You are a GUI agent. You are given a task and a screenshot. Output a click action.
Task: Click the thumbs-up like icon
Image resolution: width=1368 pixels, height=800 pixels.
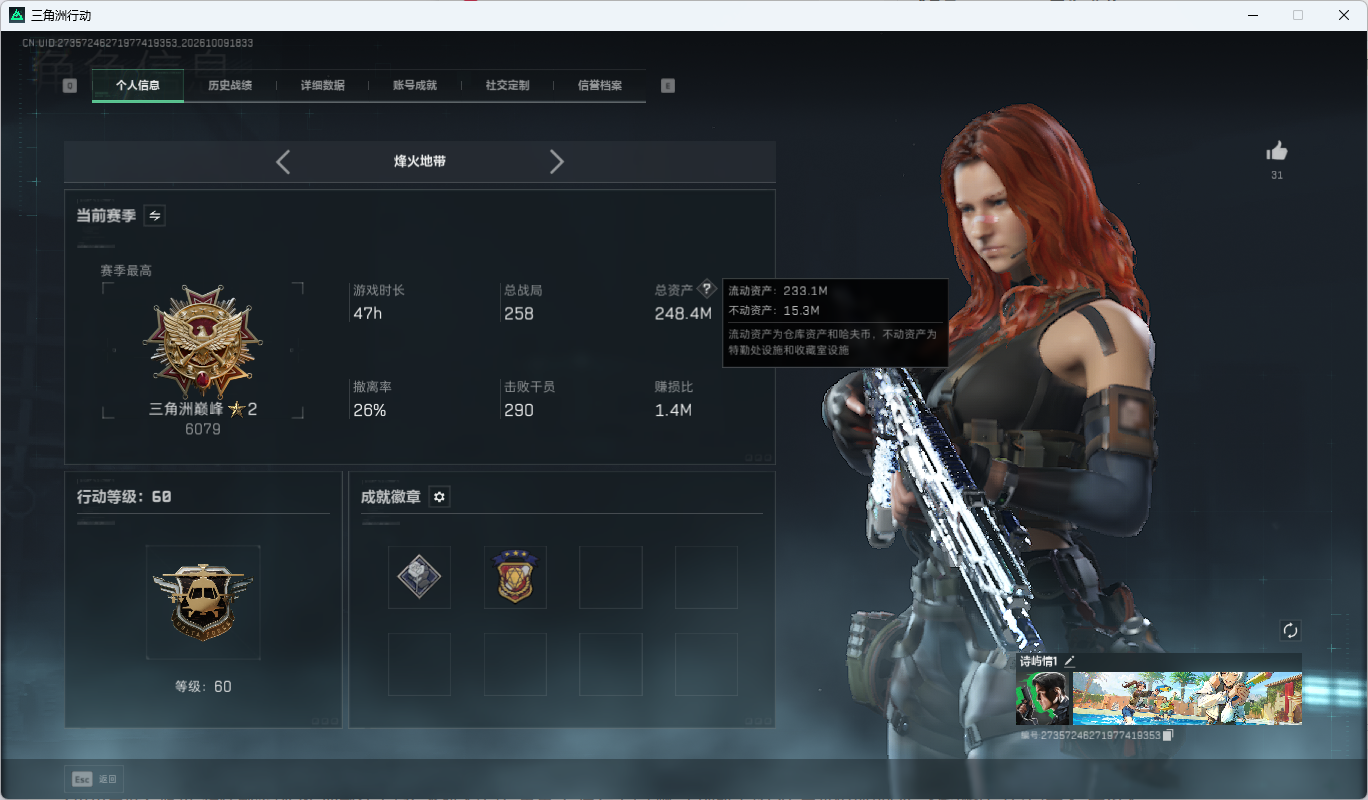(x=1277, y=151)
